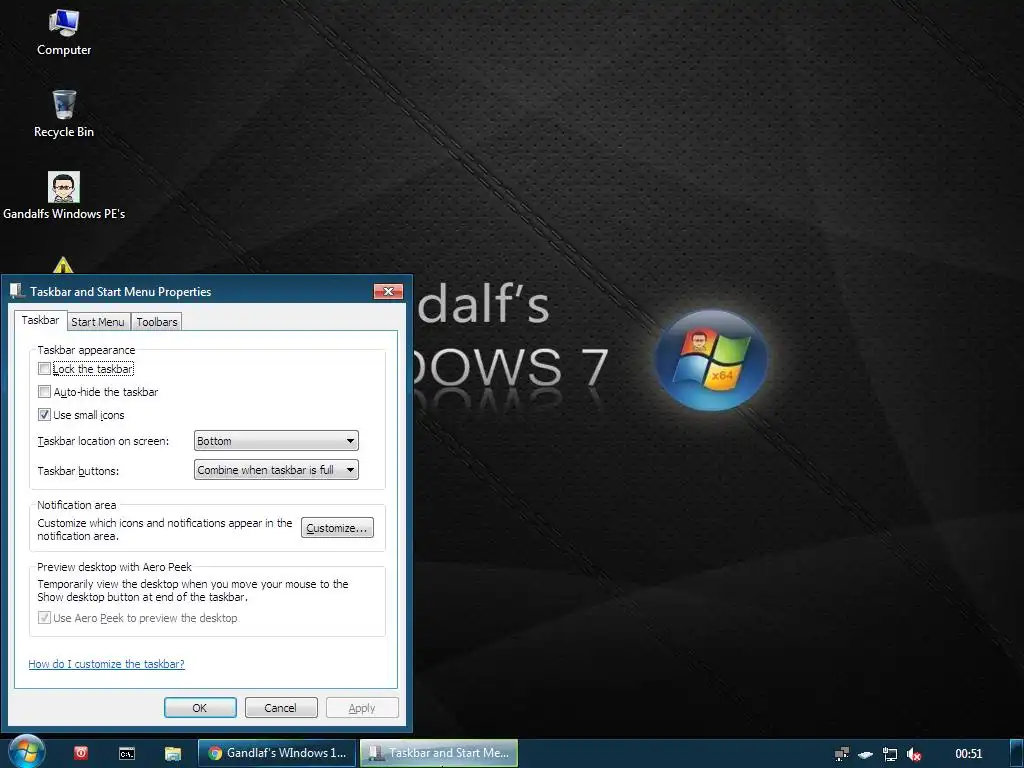Click the Apply button

362,708
